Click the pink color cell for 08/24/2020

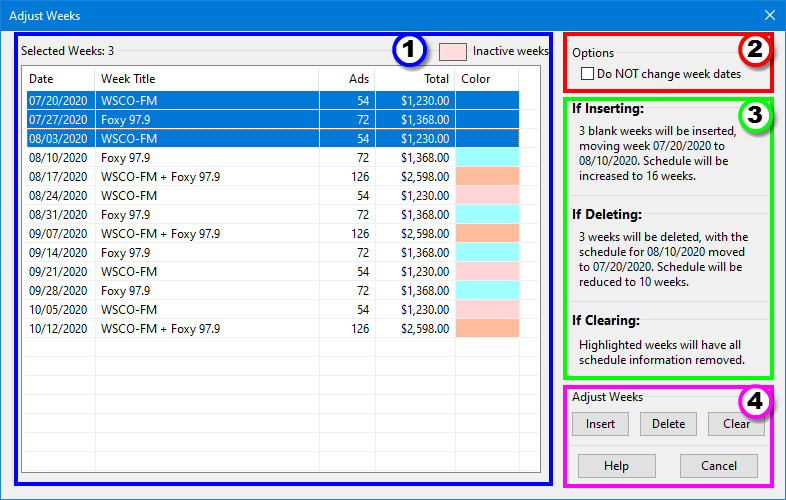tap(487, 196)
